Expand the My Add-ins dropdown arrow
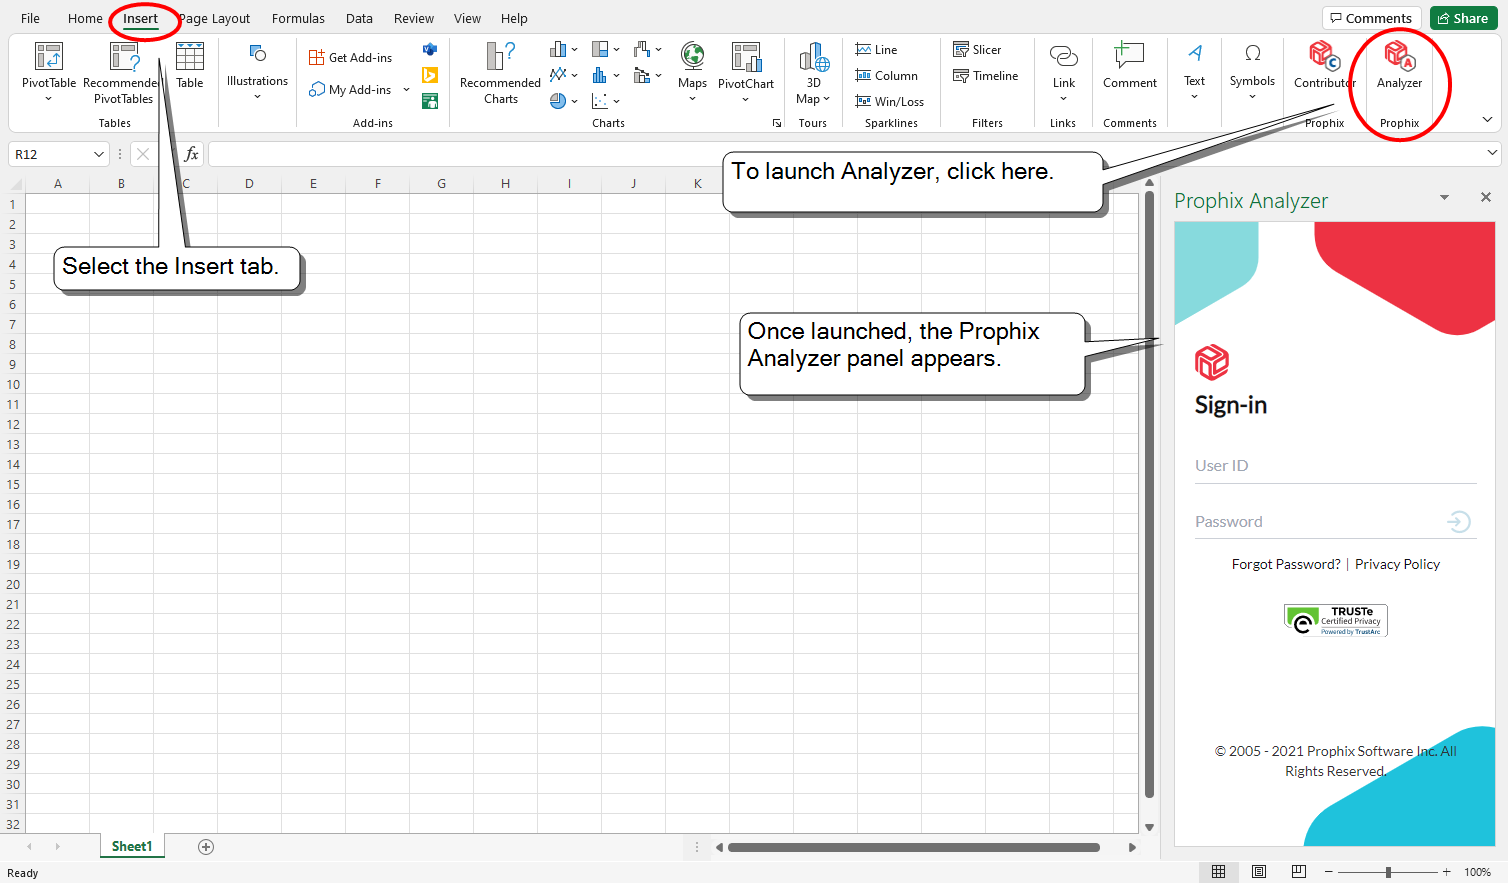Image resolution: width=1508 pixels, height=883 pixels. (406, 90)
